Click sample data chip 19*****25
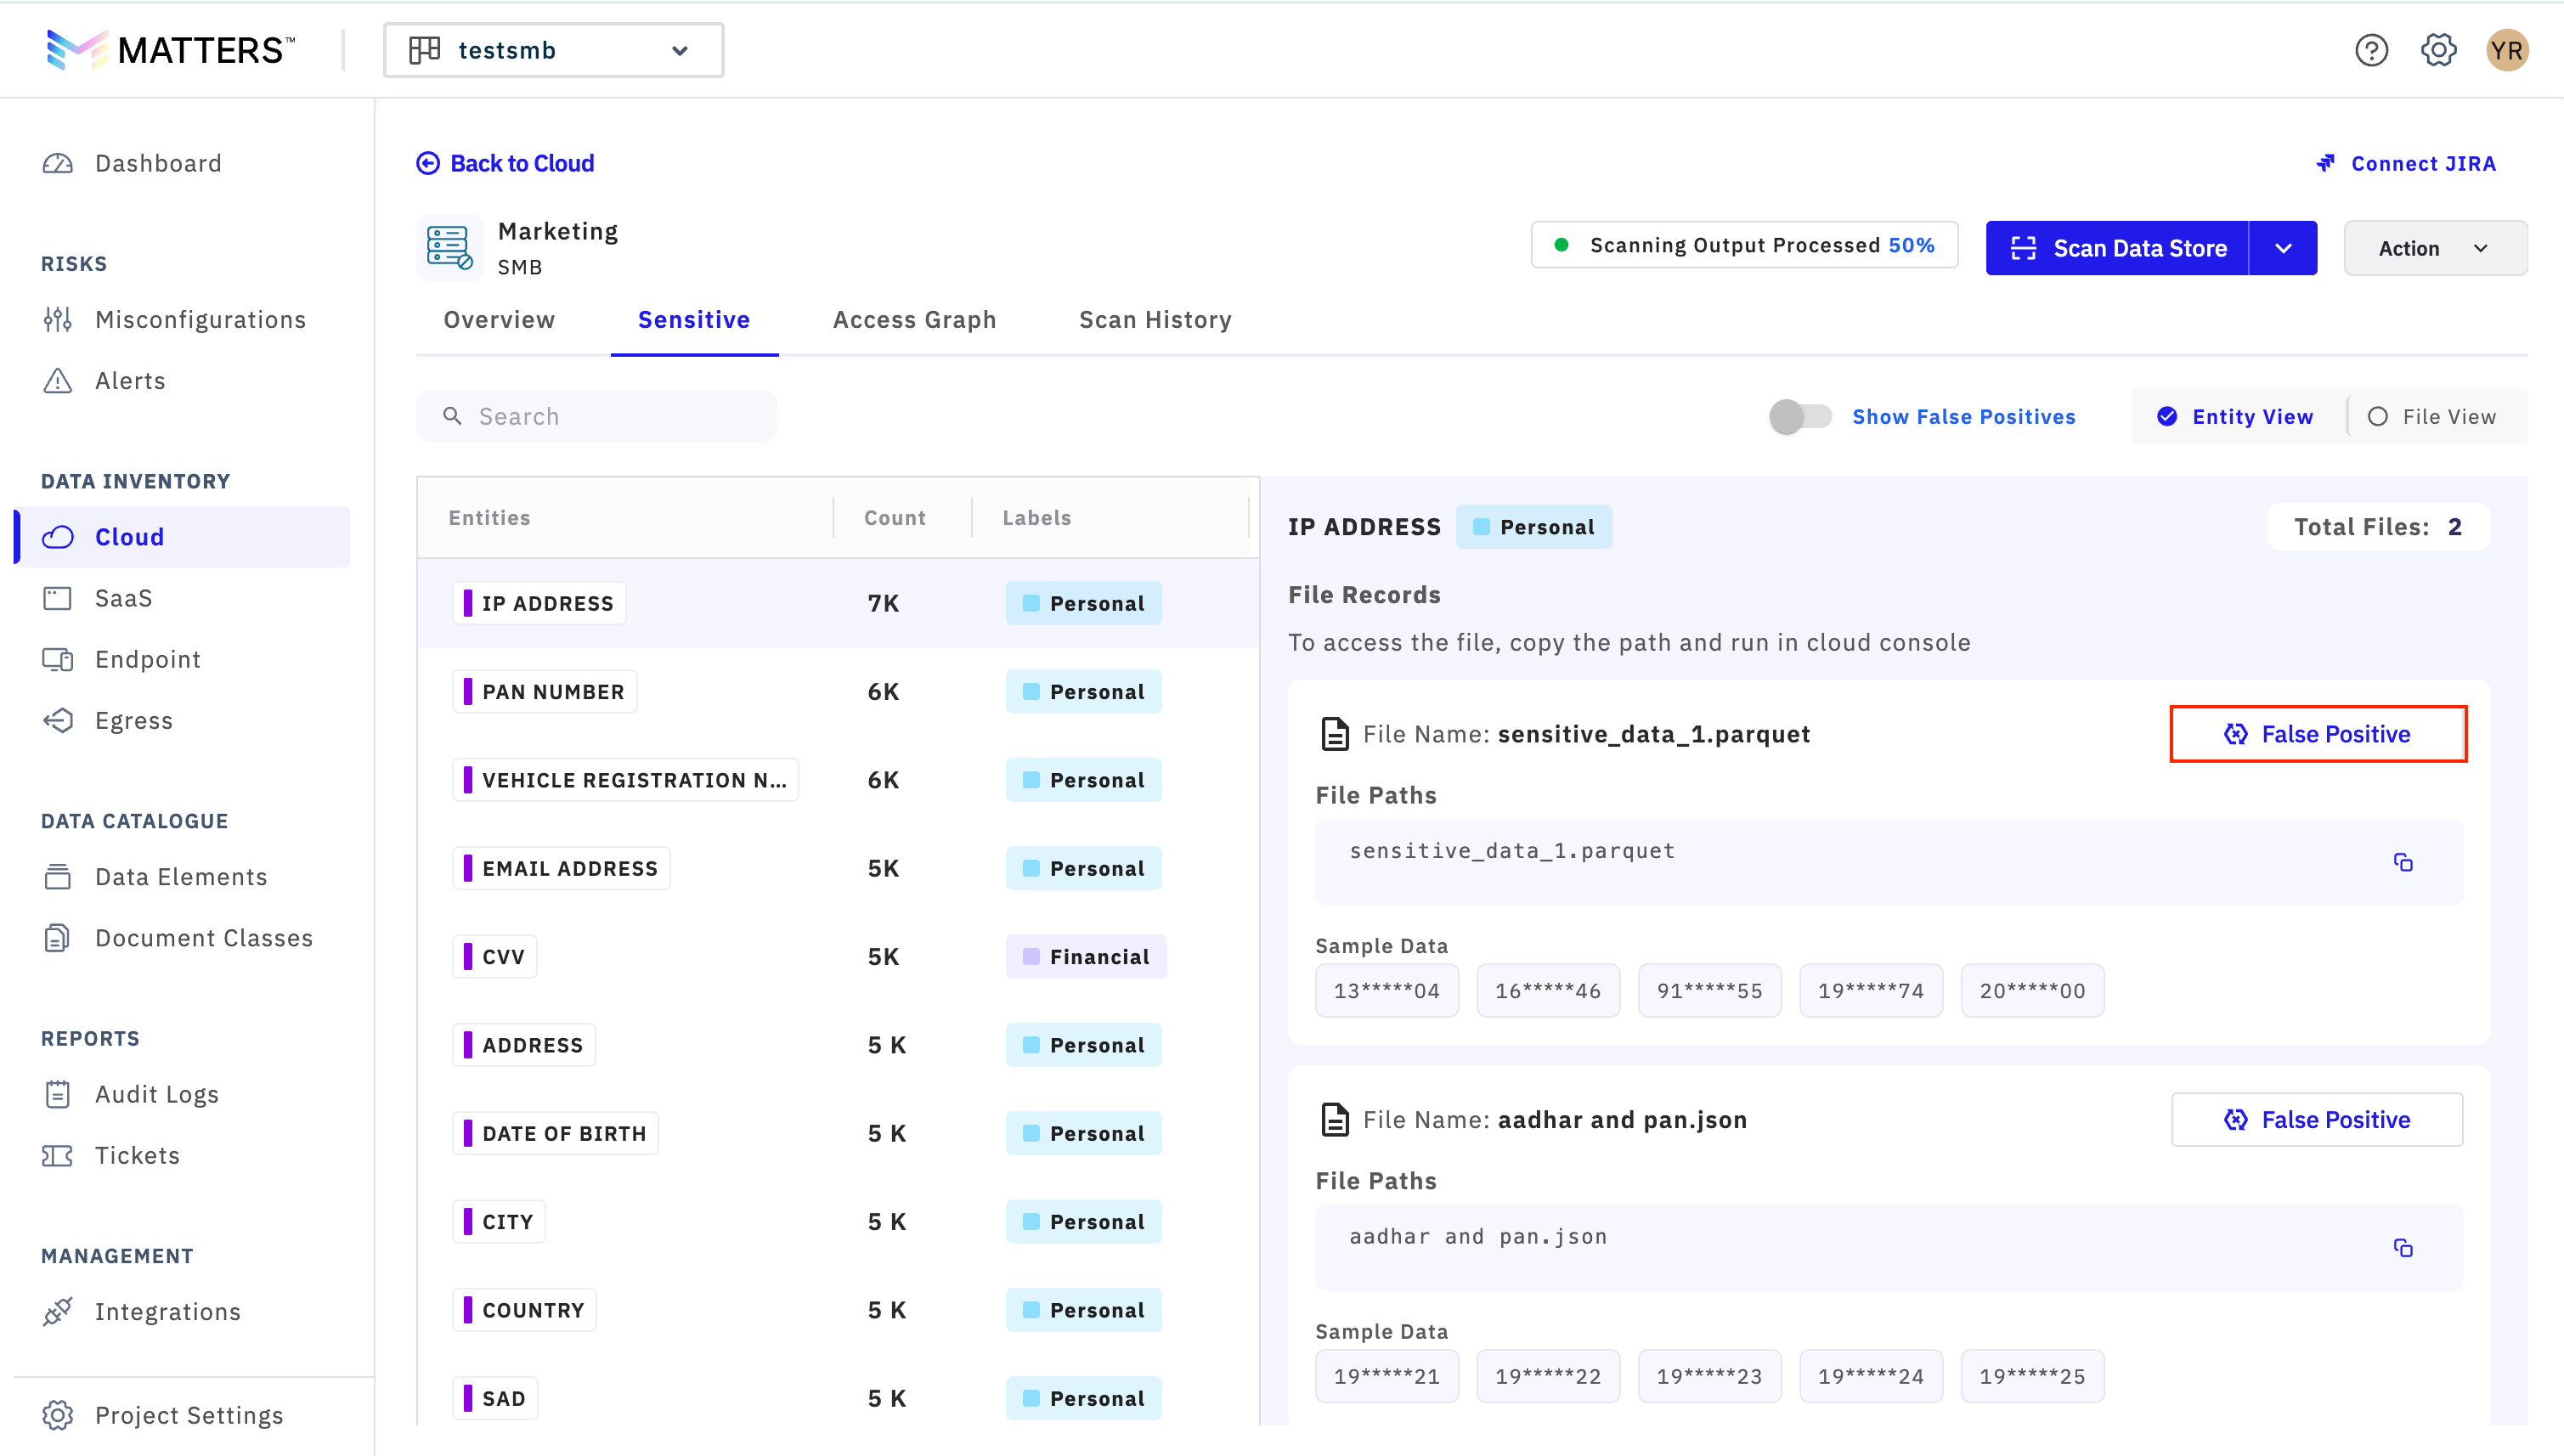 tap(2032, 1376)
